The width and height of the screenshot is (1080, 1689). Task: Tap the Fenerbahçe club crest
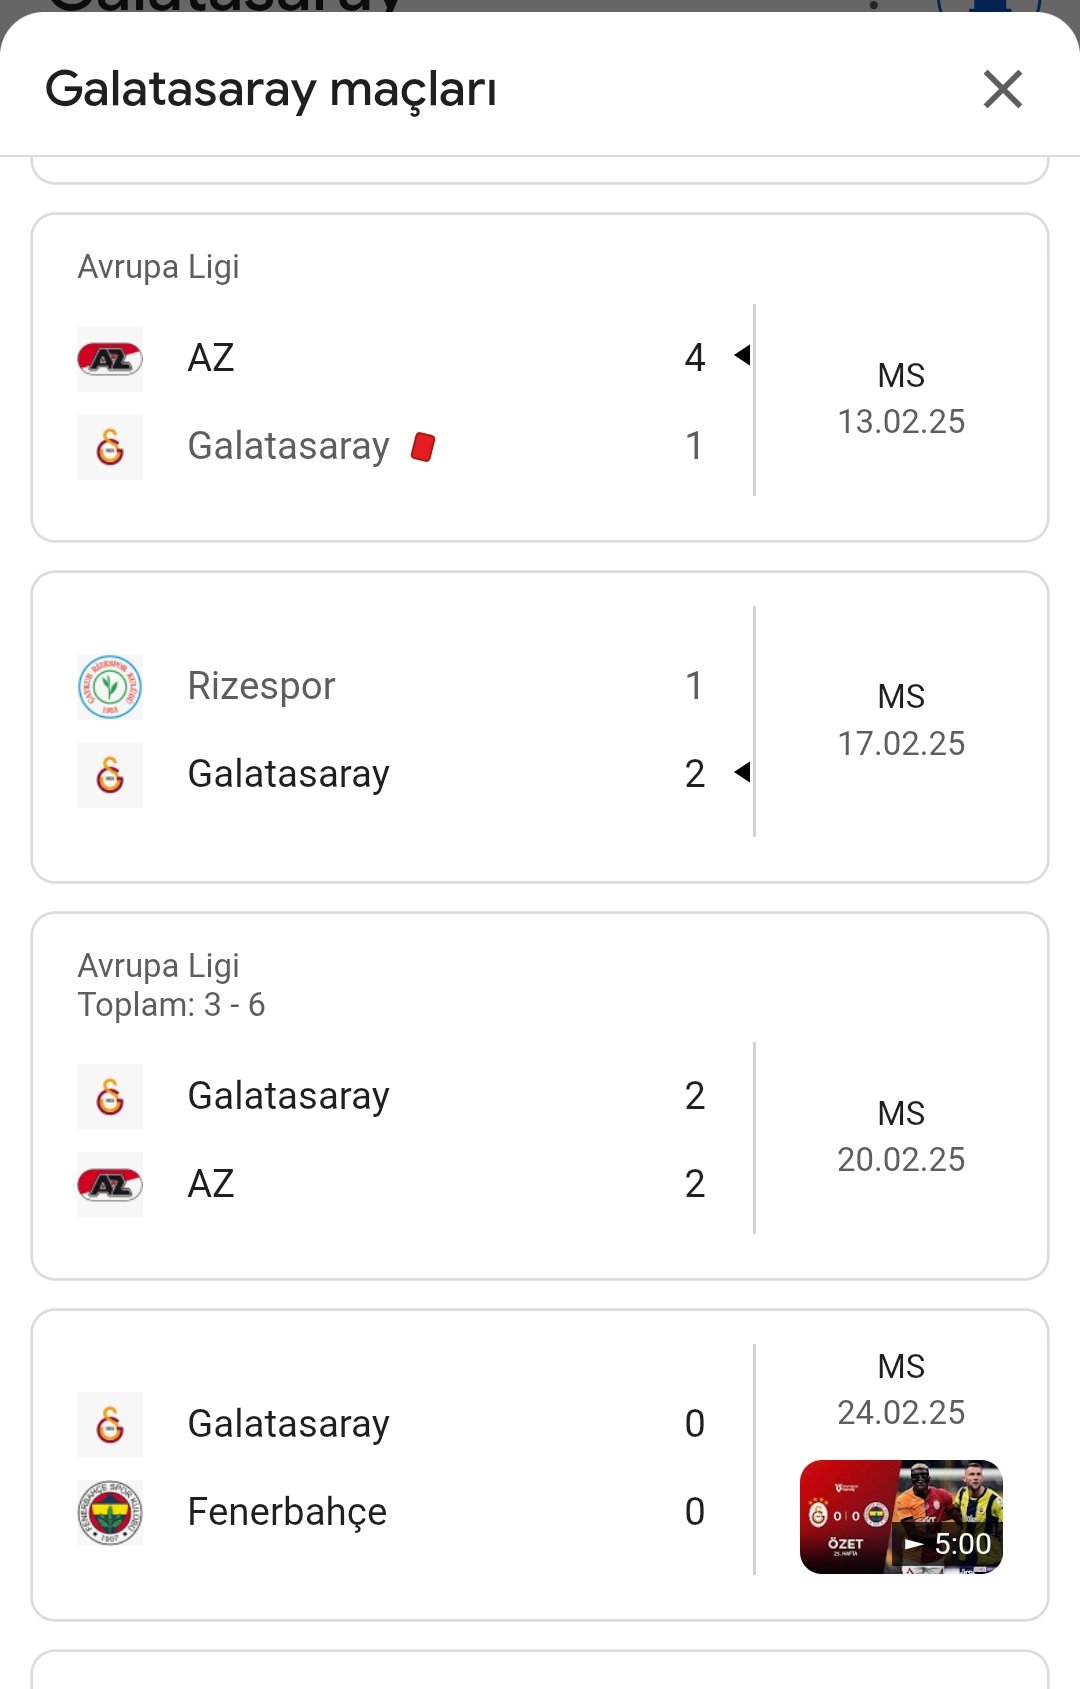tap(110, 1513)
